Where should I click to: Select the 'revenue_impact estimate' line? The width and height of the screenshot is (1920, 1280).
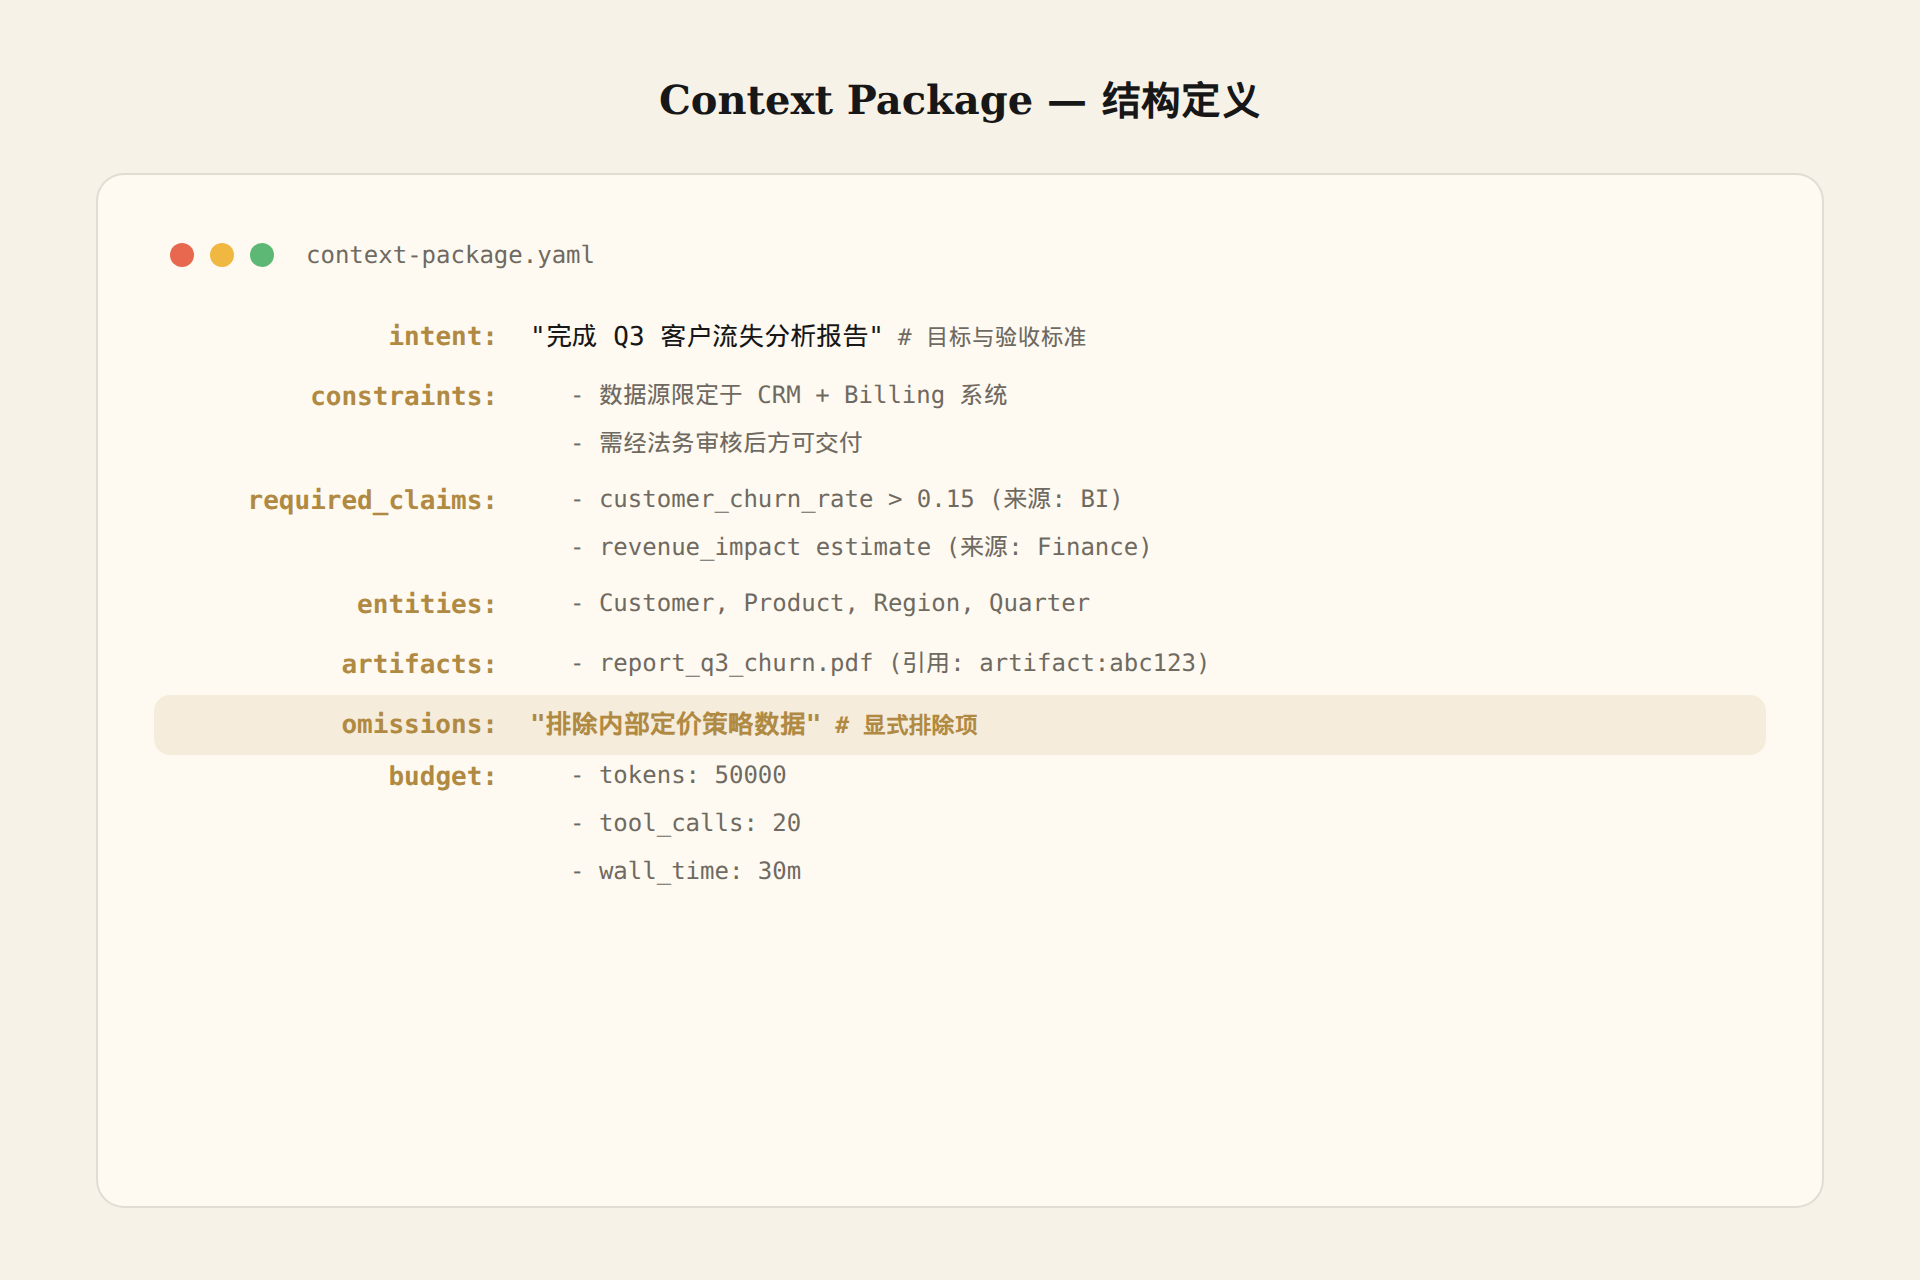862,547
